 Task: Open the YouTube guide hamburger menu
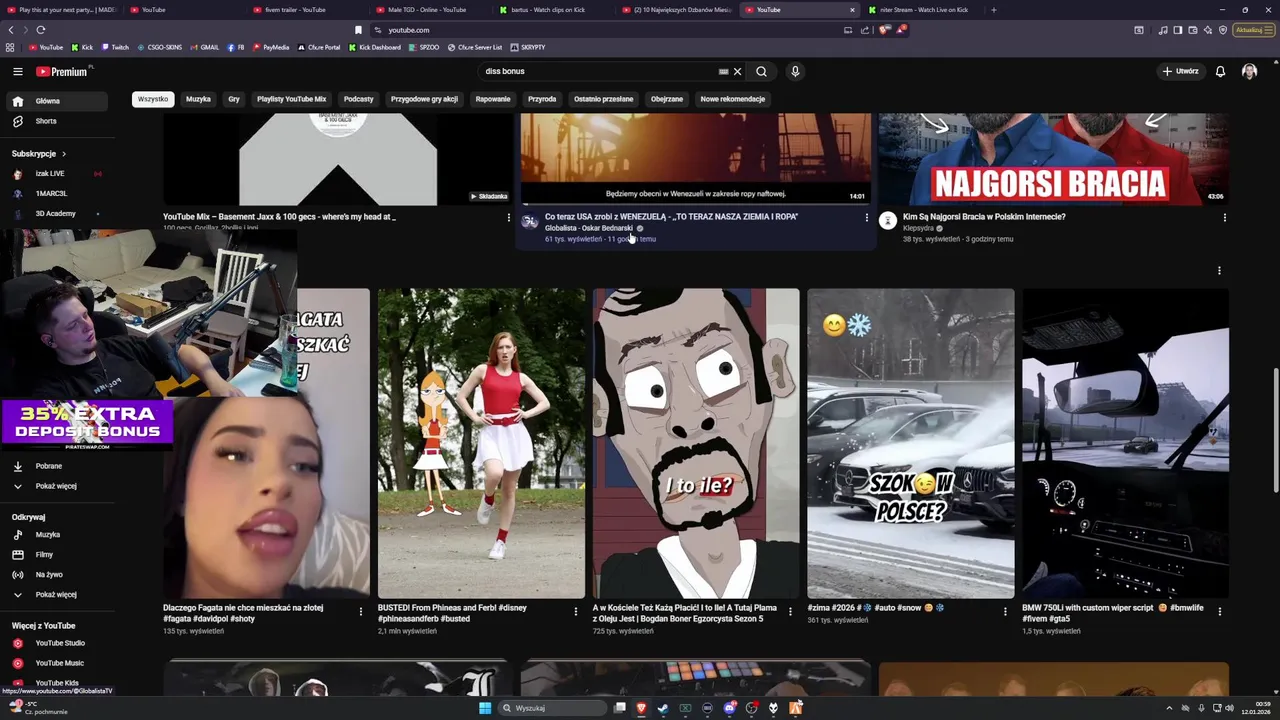tap(17, 71)
